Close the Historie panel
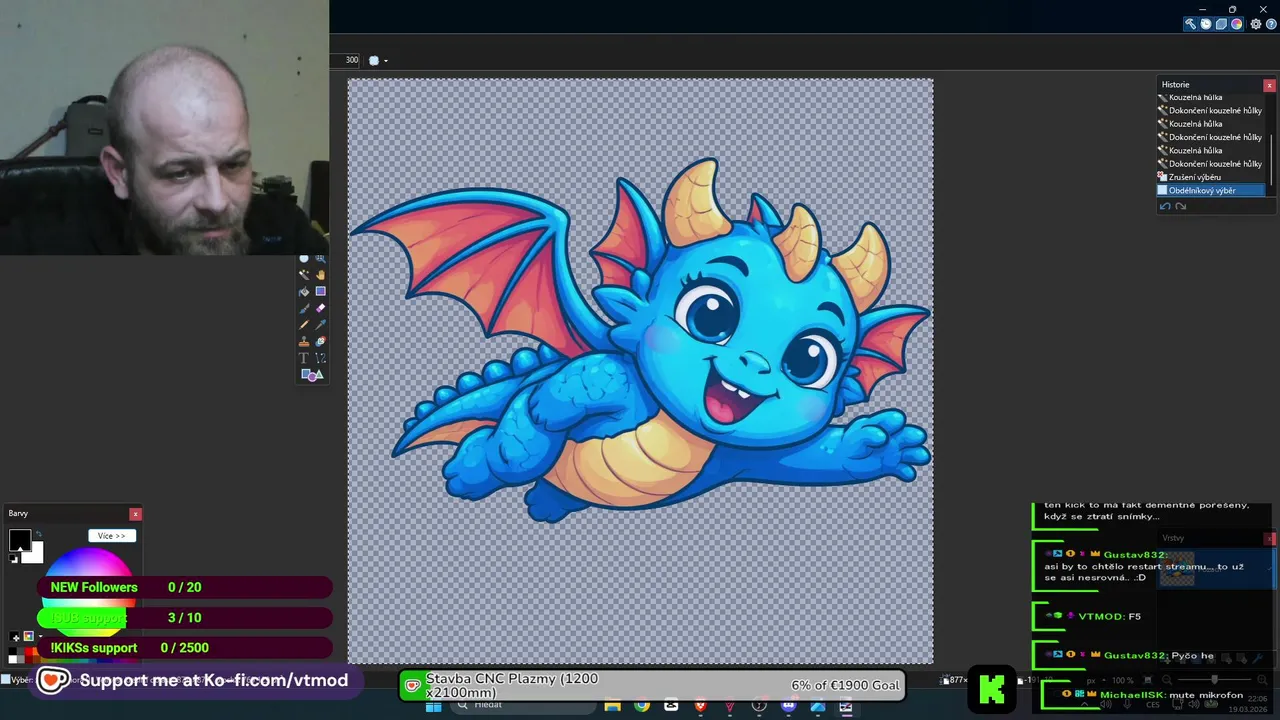 click(x=1269, y=85)
